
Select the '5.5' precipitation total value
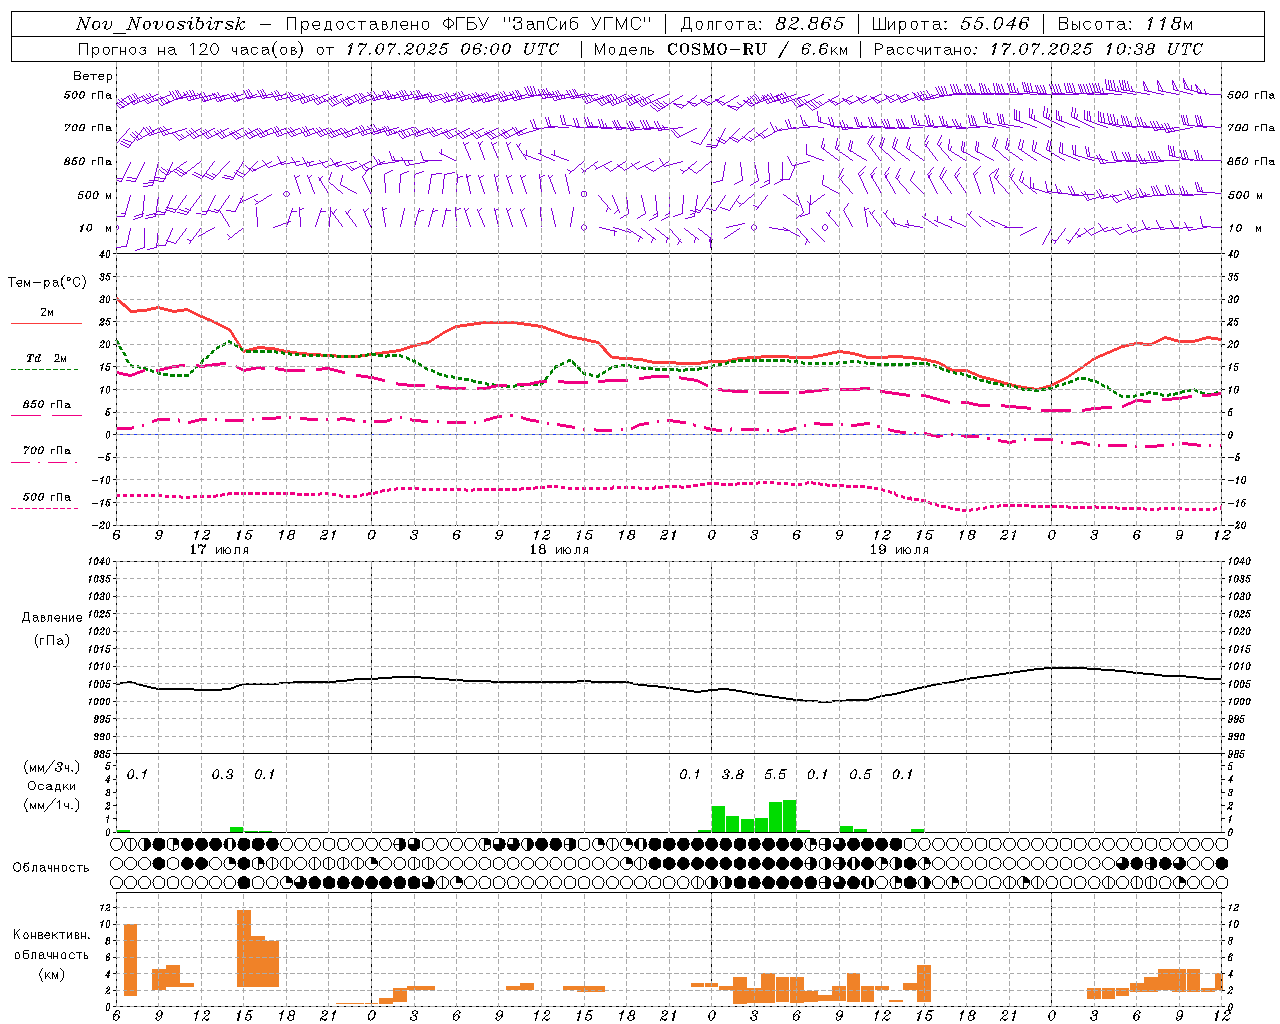coord(775,774)
